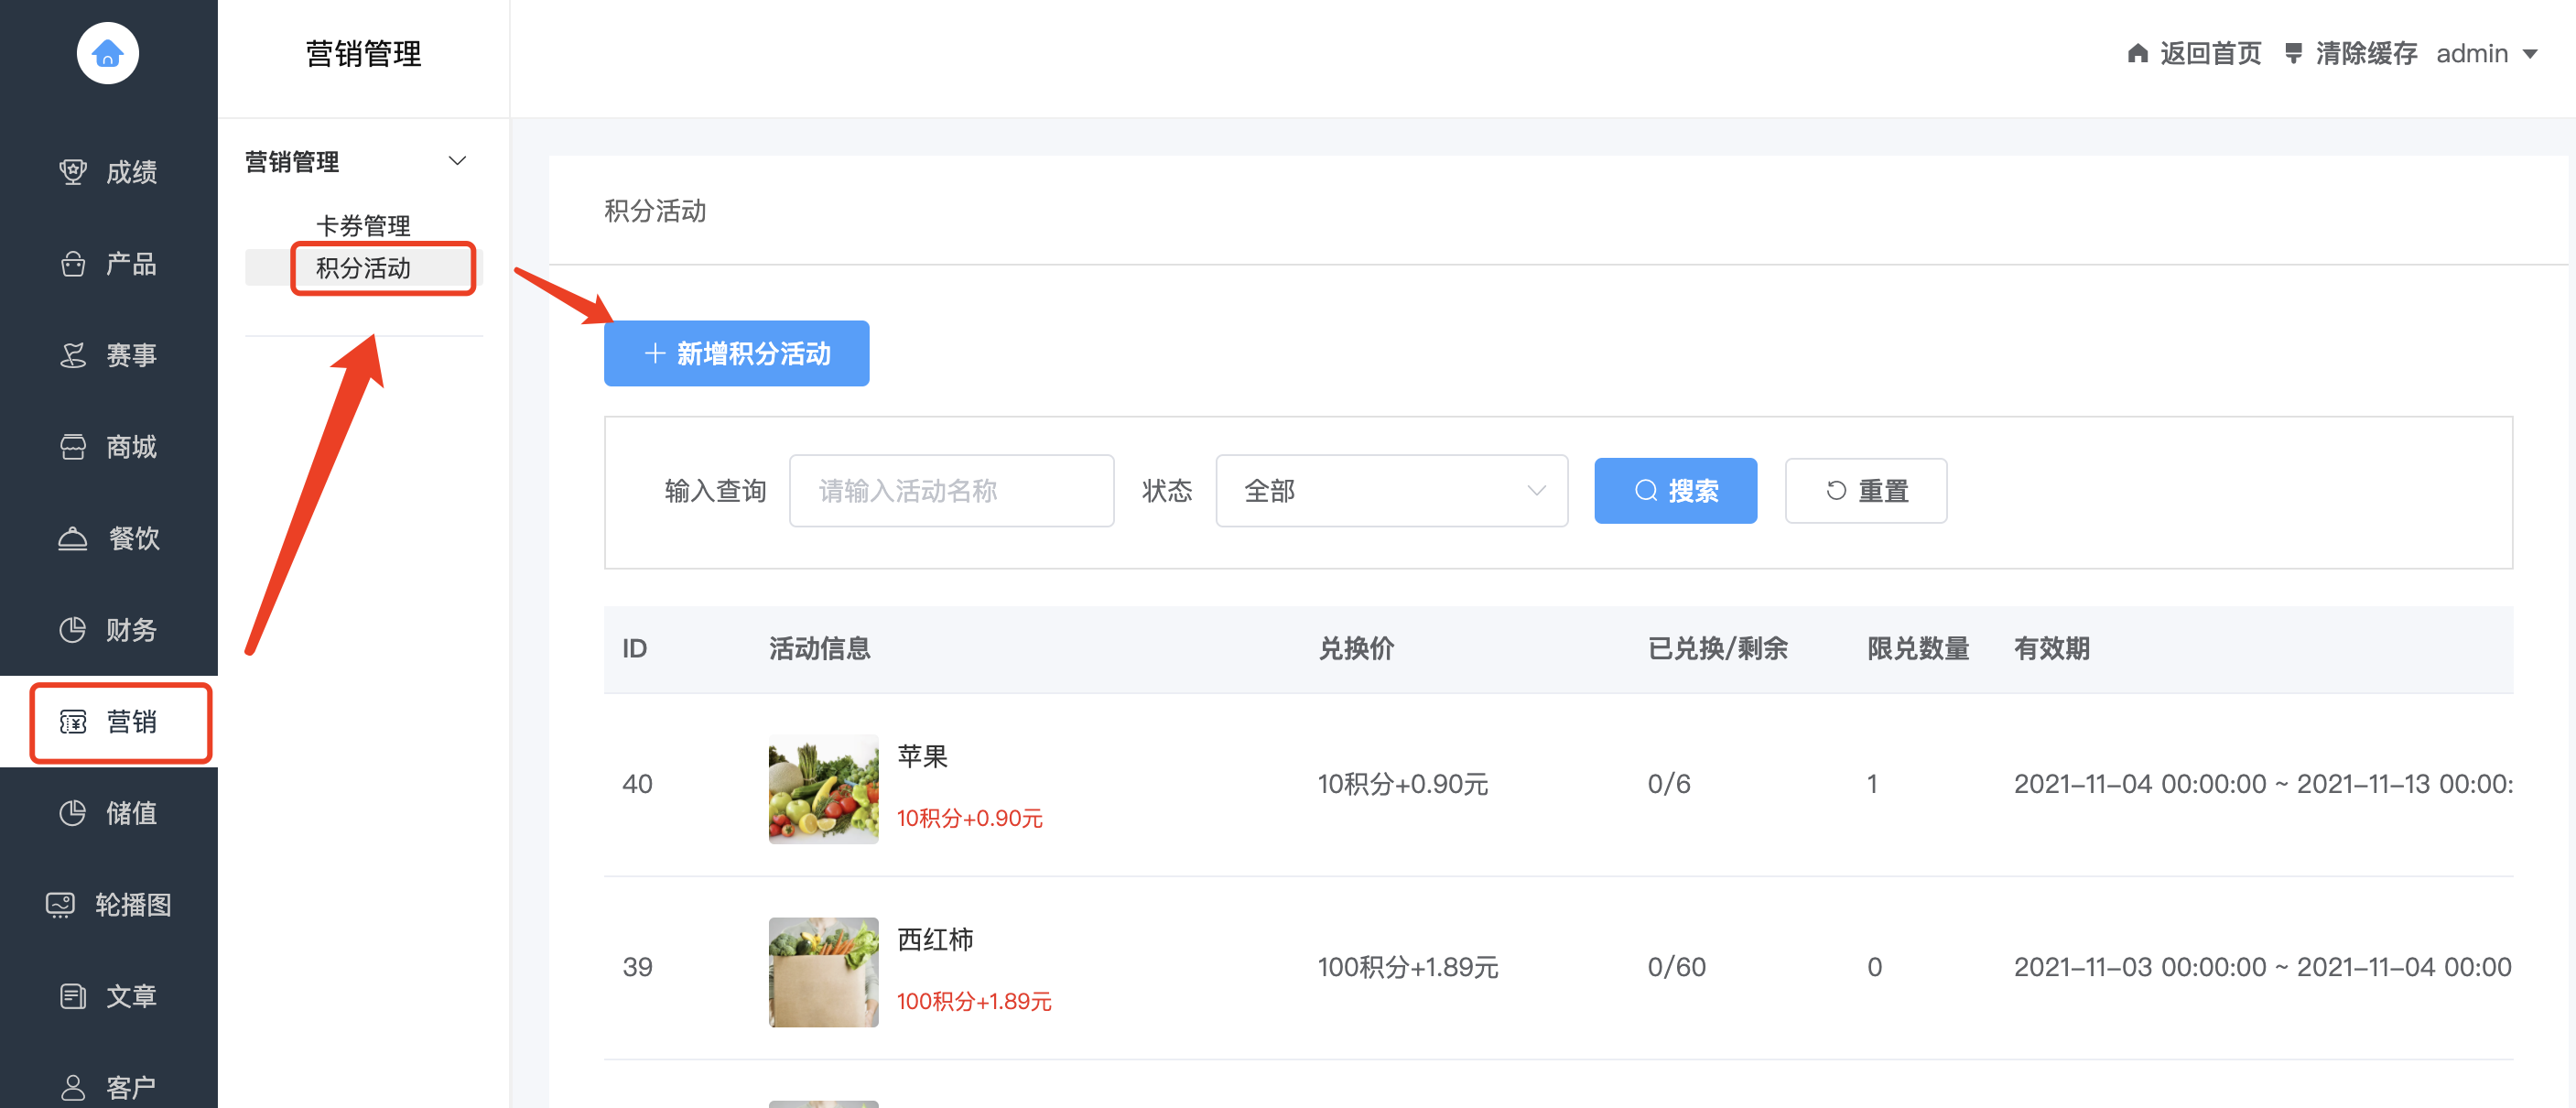This screenshot has height=1108, width=2576.
Task: Open the 轮播图 sidebar section
Action: (x=108, y=905)
